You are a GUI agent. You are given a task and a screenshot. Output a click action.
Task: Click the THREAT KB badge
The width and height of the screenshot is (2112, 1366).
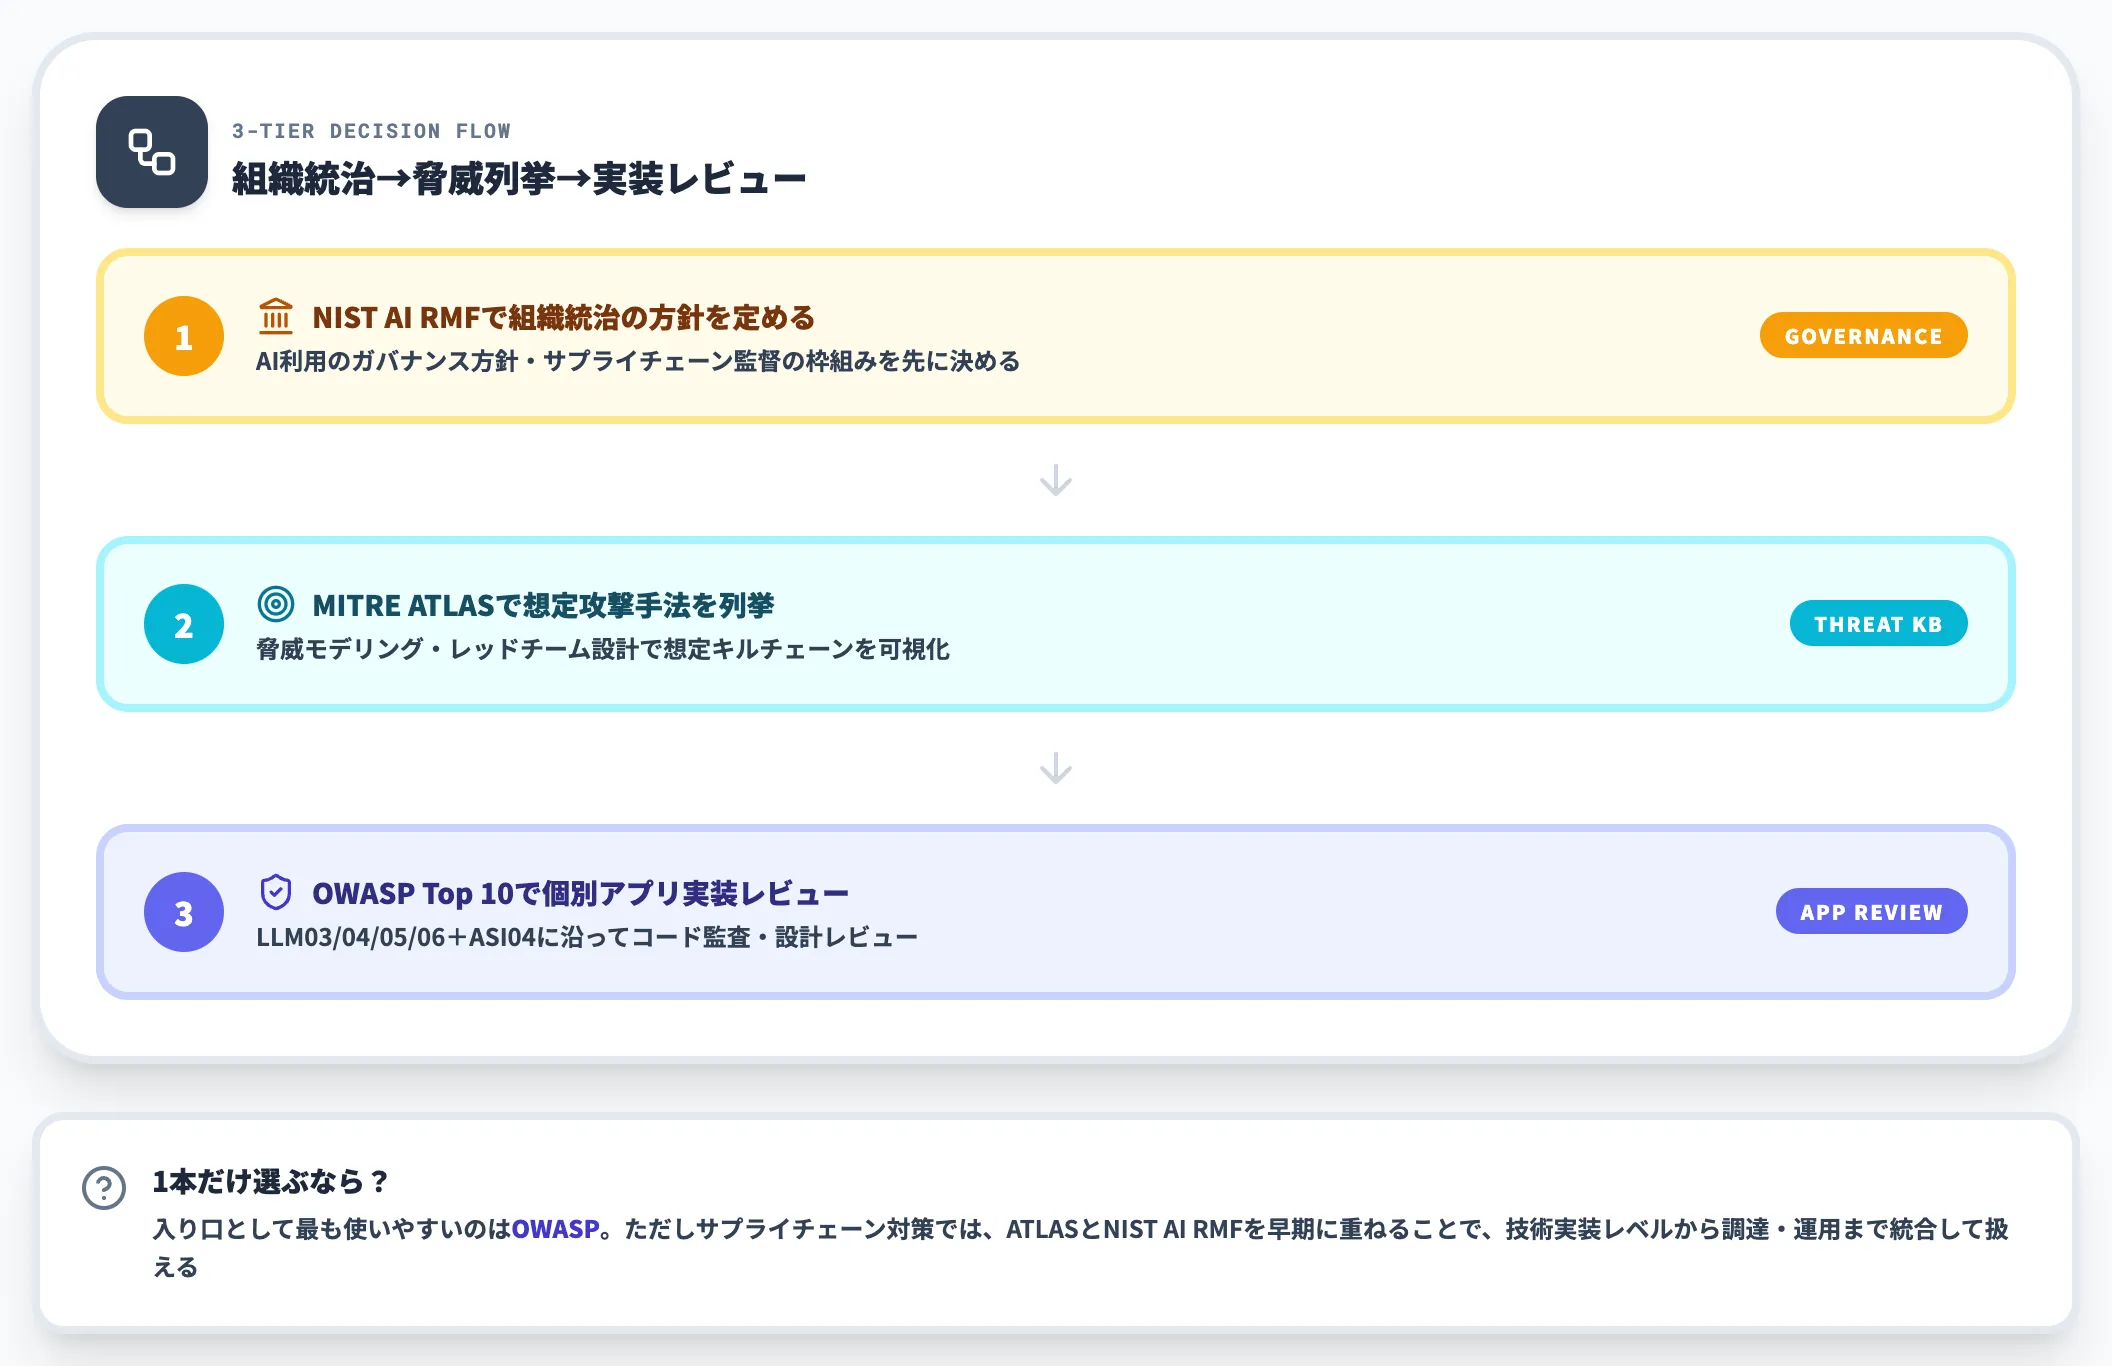[x=1879, y=624]
